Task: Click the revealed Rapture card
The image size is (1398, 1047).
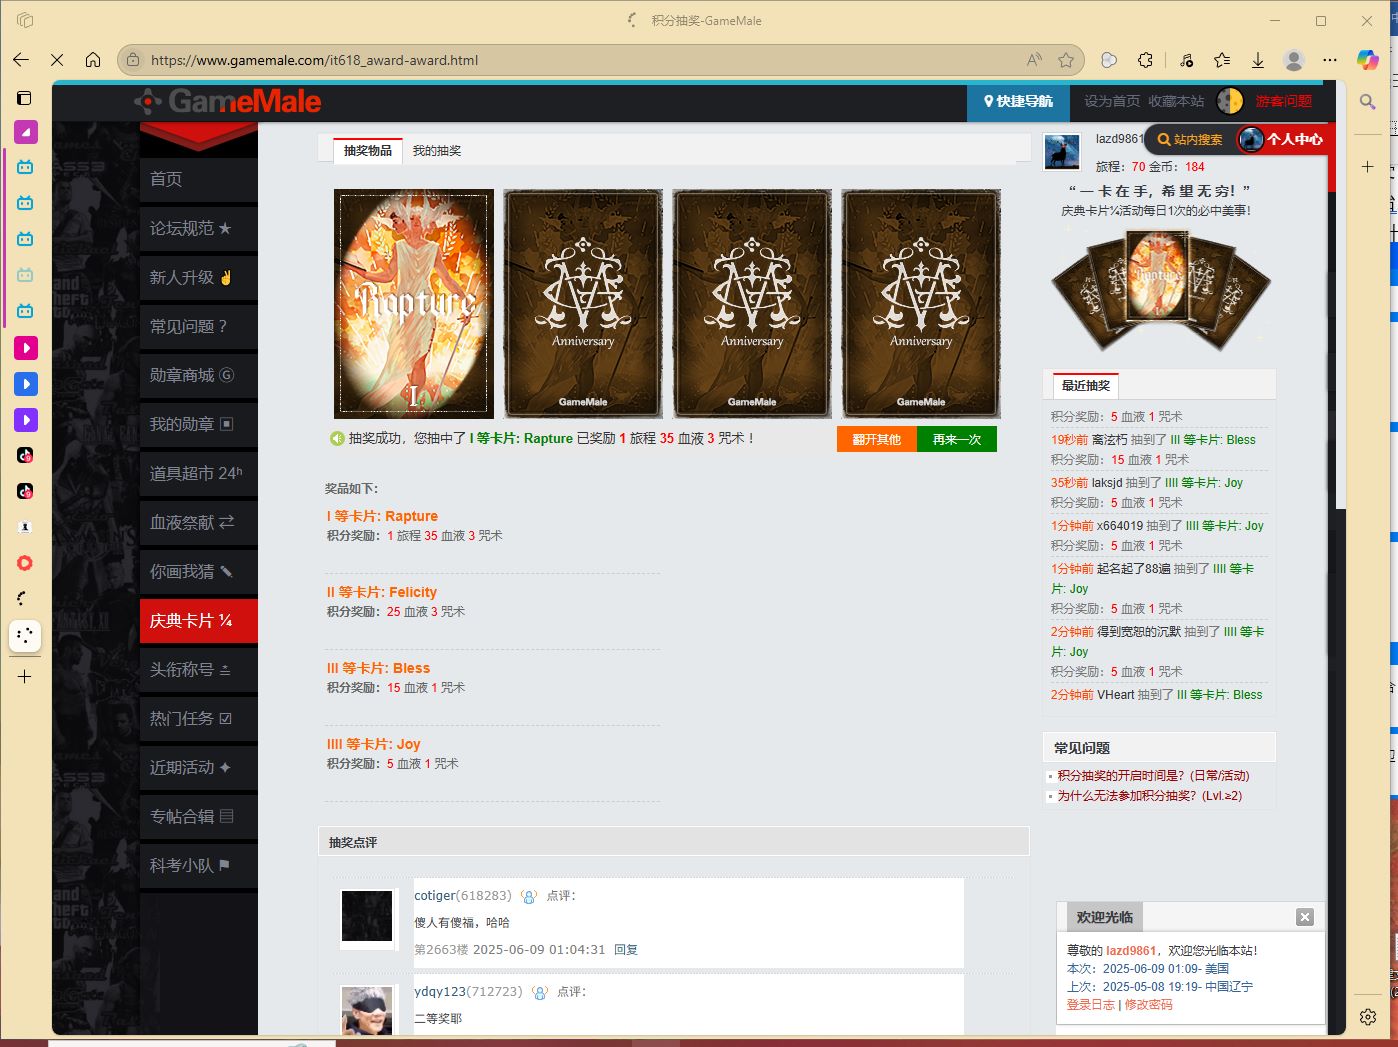Action: click(413, 304)
